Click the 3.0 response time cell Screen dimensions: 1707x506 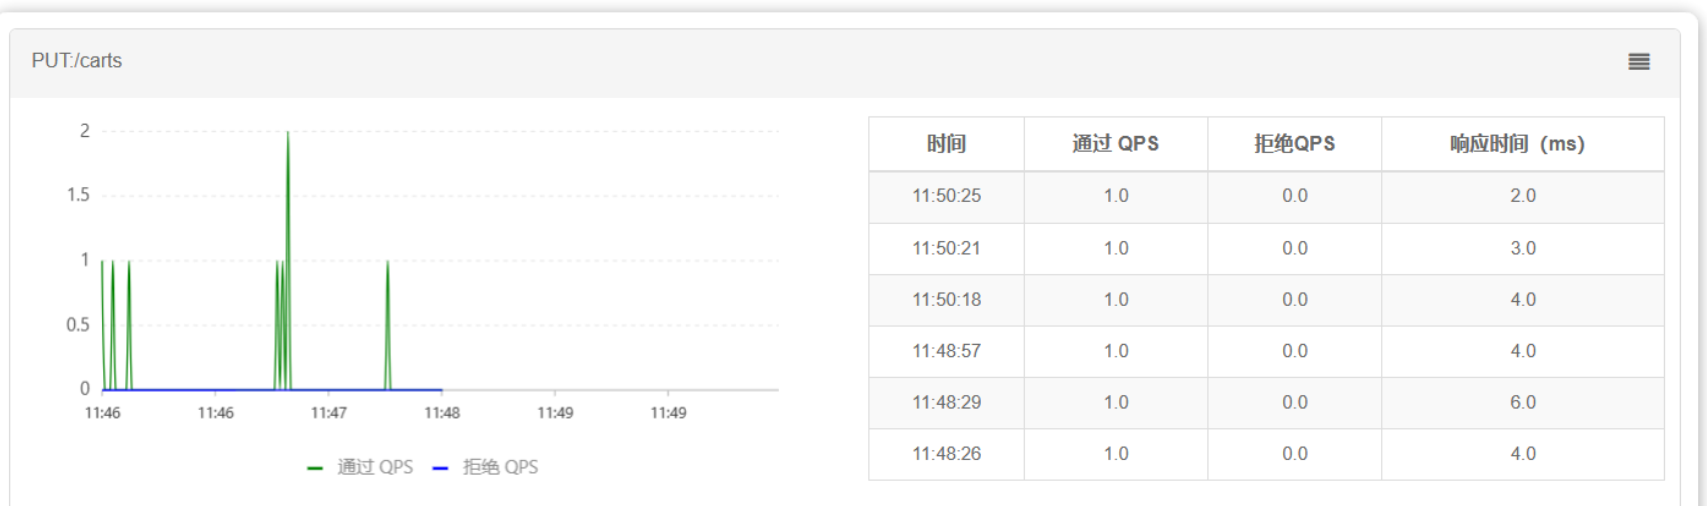1522,248
